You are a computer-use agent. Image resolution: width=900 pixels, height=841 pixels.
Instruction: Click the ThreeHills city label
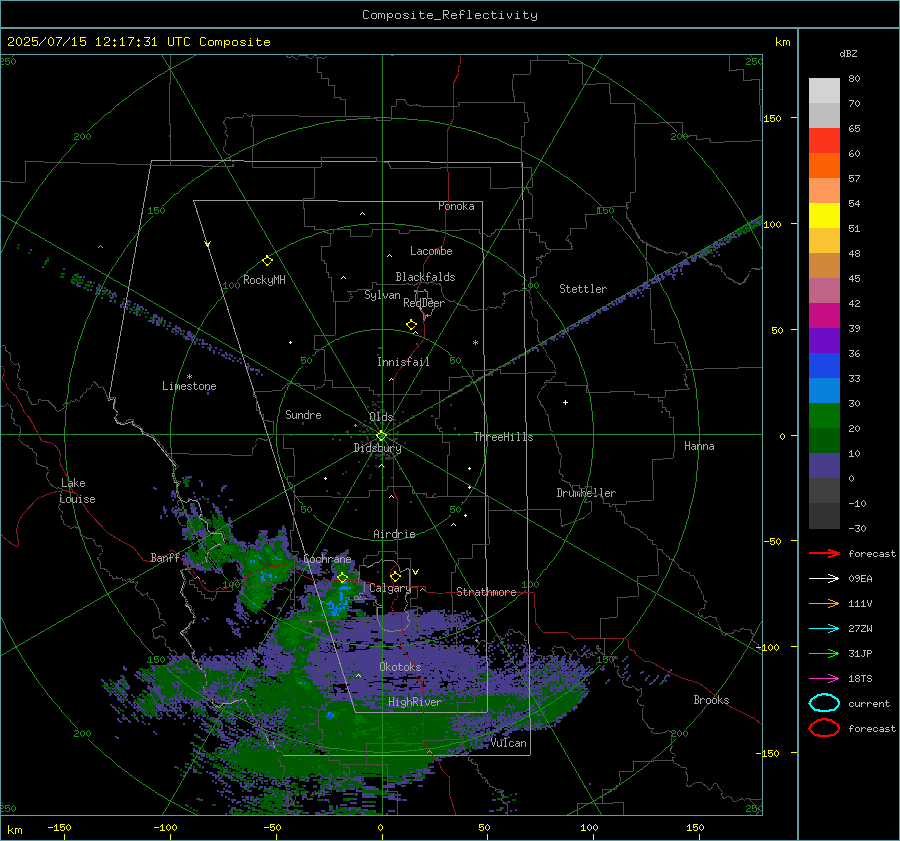[503, 437]
